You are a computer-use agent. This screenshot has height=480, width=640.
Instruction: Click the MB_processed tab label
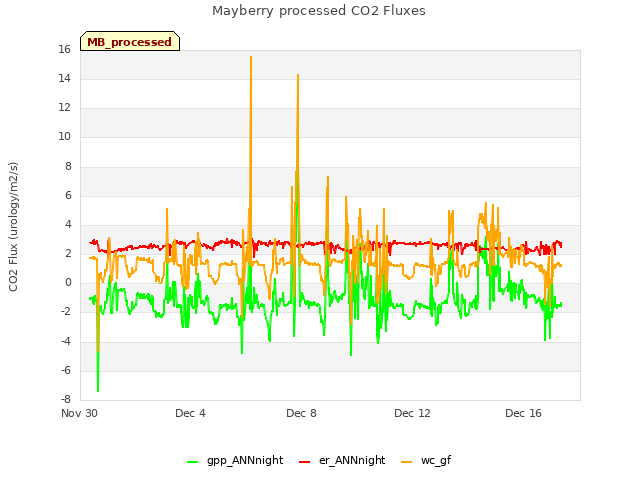[129, 42]
